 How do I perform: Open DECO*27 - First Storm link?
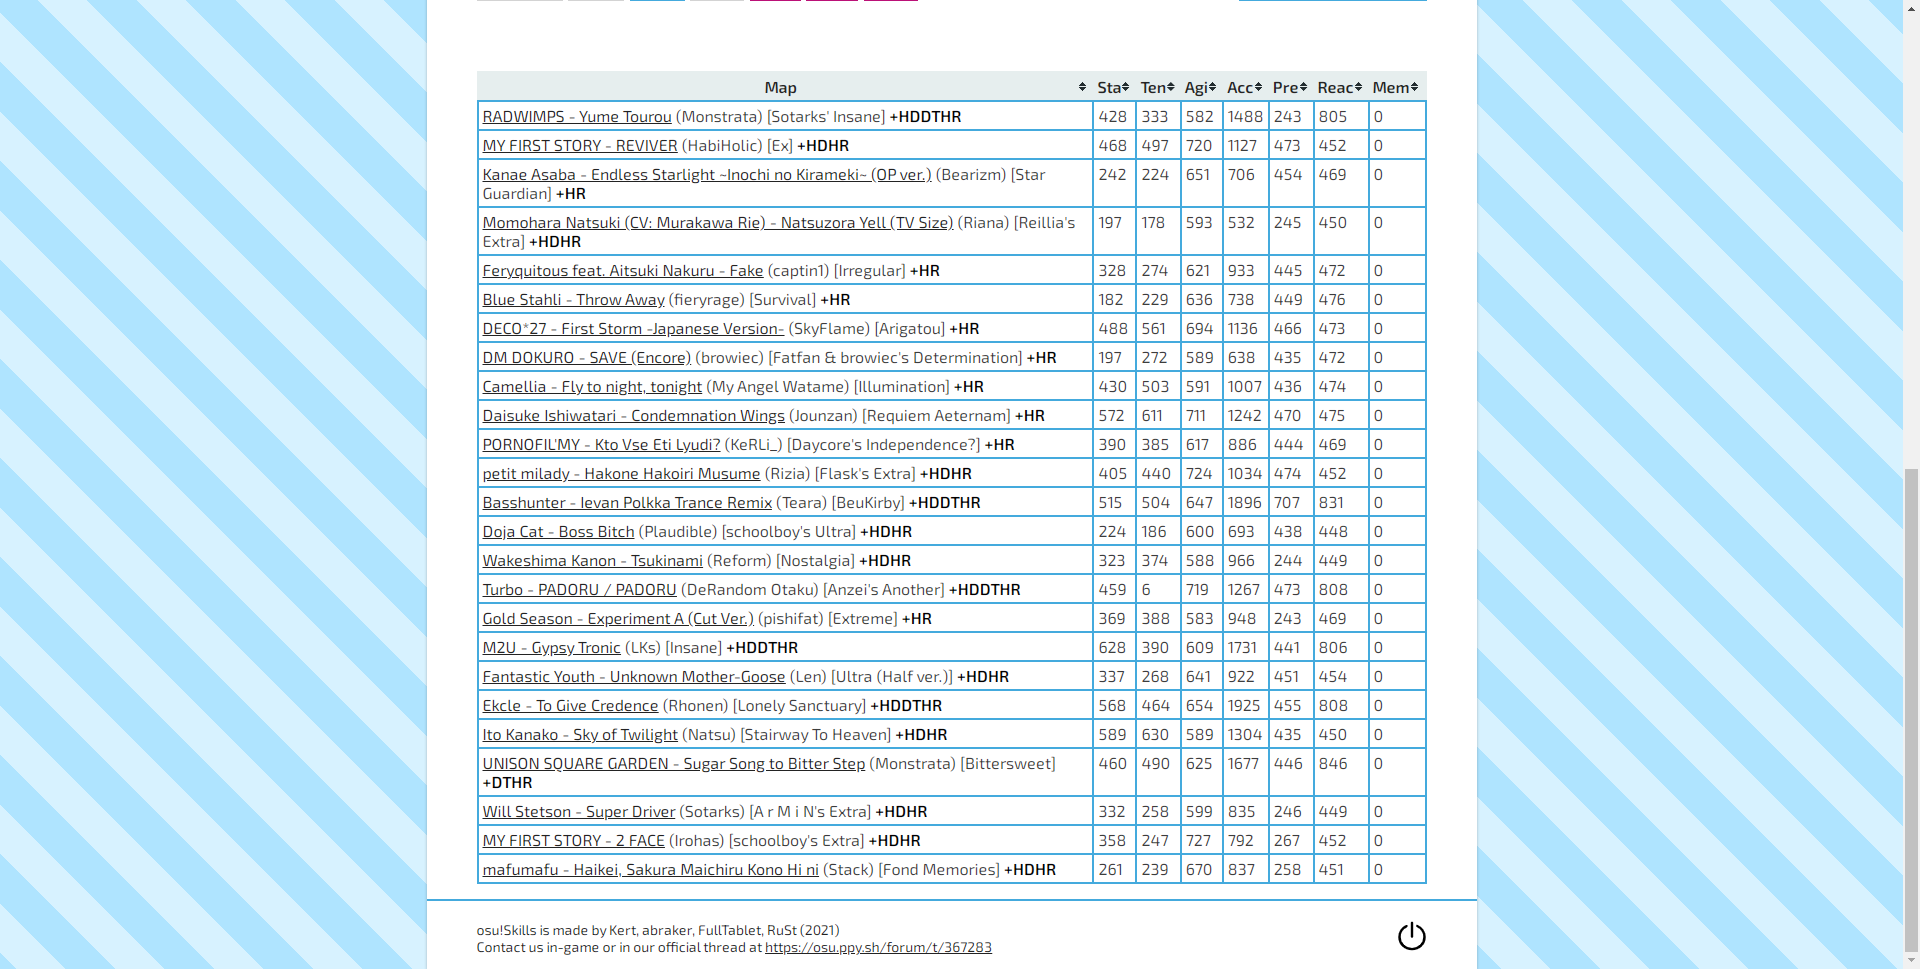633,329
